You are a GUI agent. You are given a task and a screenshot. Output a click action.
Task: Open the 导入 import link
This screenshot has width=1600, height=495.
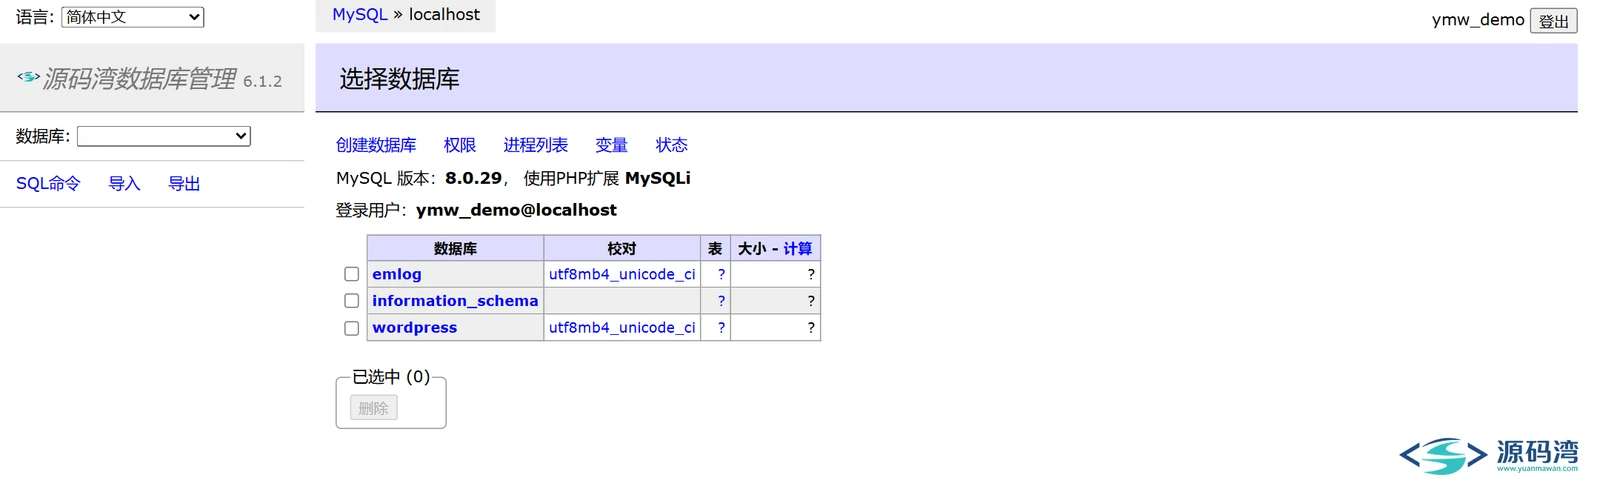tap(124, 184)
